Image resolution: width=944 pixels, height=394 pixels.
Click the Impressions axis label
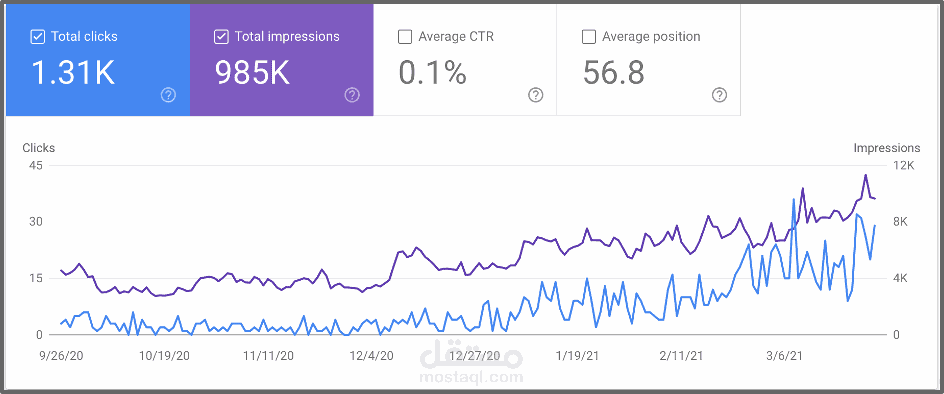click(886, 148)
